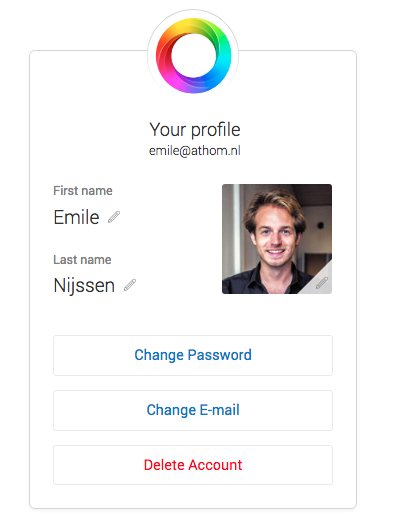Click the white center of the color ring
Image resolution: width=397 pixels, height=530 pixels.
click(x=193, y=55)
